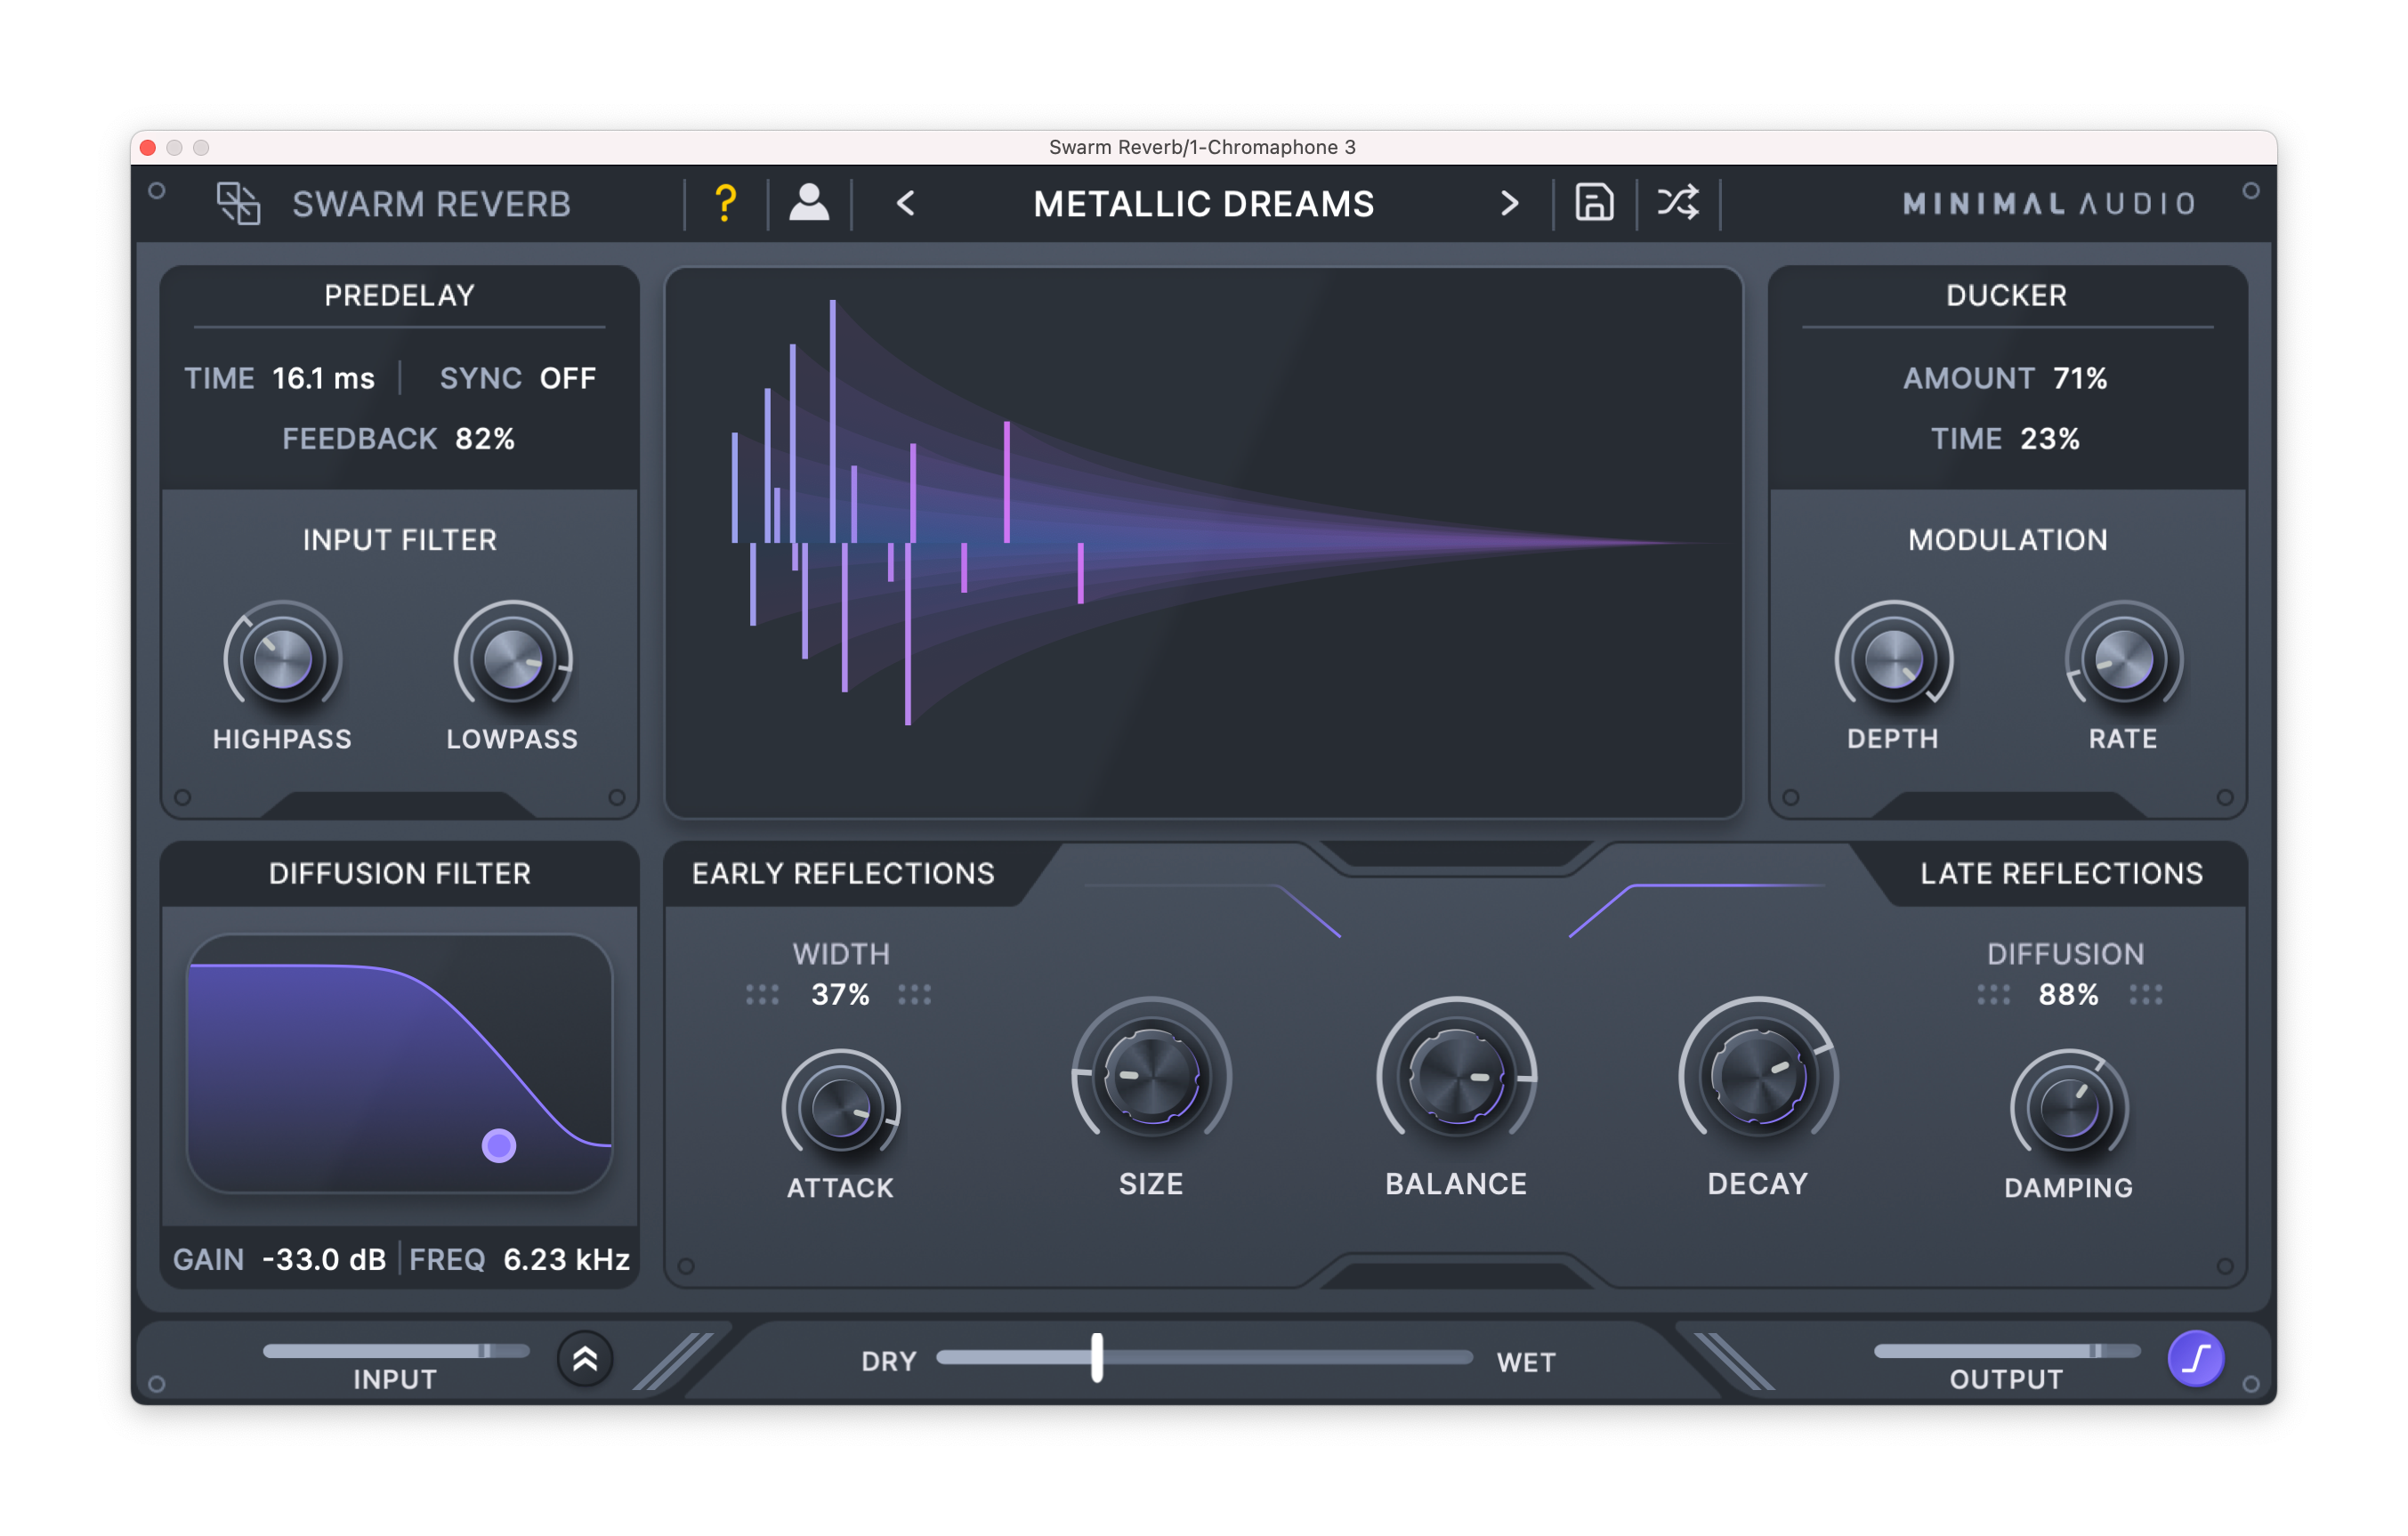
Task: Click the Dry/Wet mix slider handle
Action: 1097,1358
